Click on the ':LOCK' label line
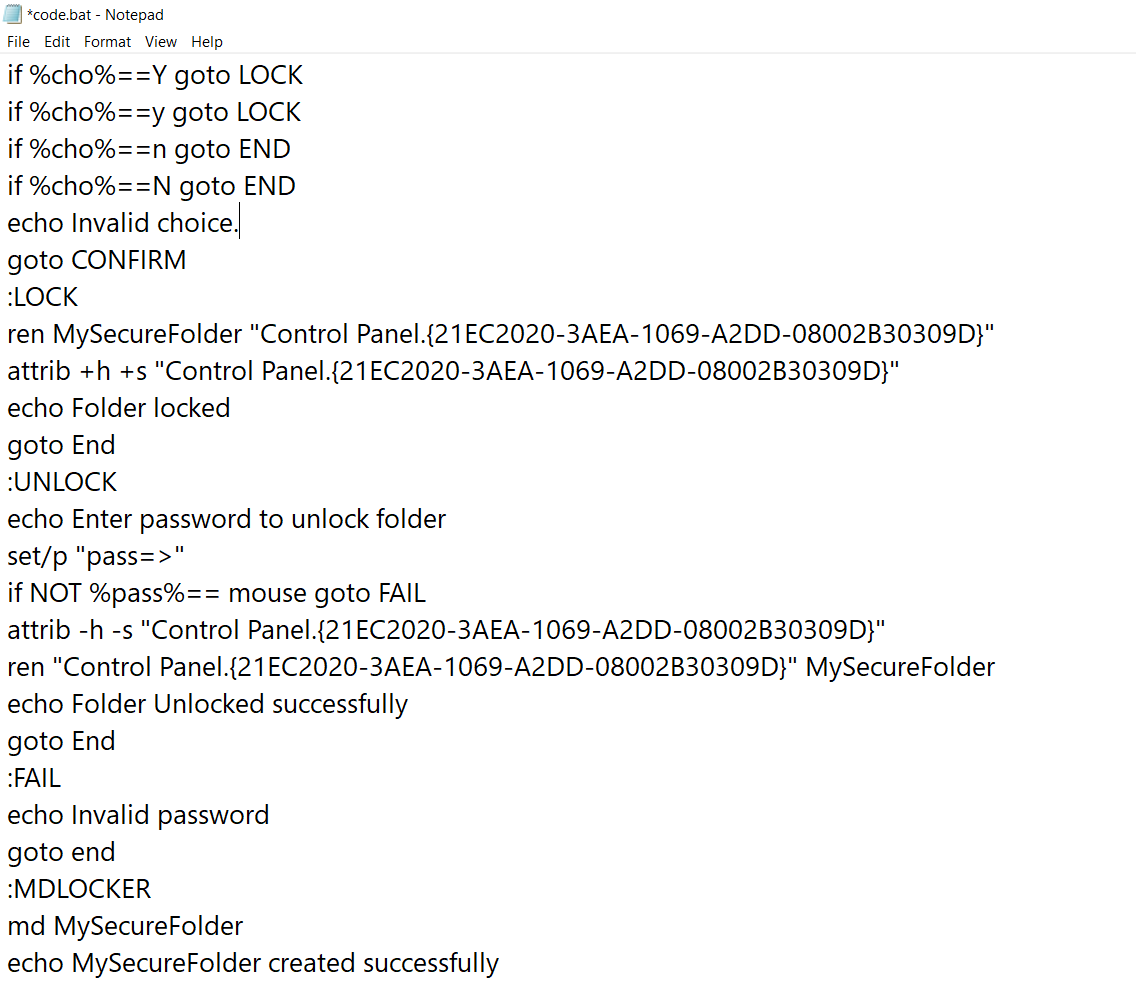The image size is (1136, 988). click(42, 297)
